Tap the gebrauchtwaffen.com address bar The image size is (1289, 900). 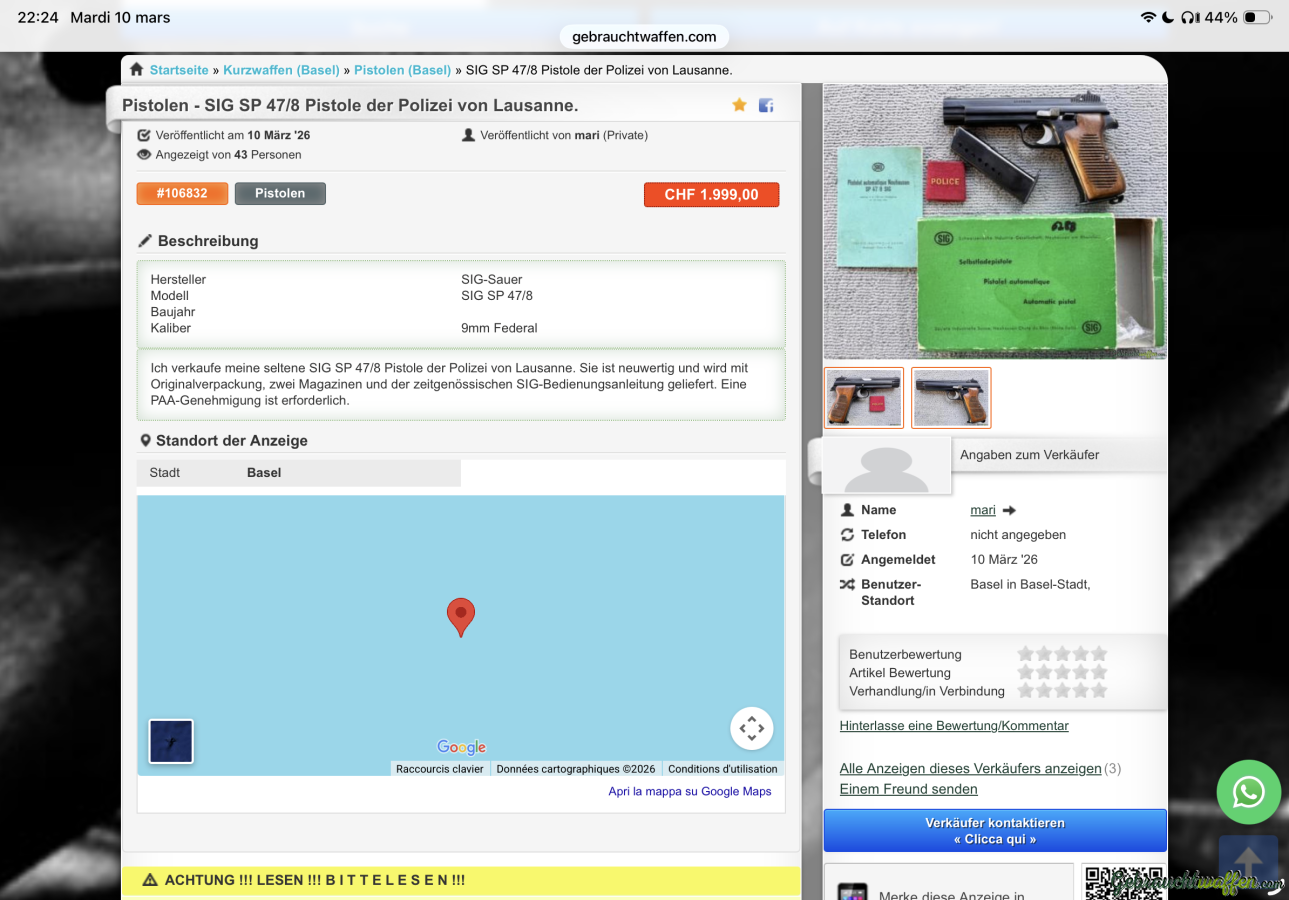point(644,37)
